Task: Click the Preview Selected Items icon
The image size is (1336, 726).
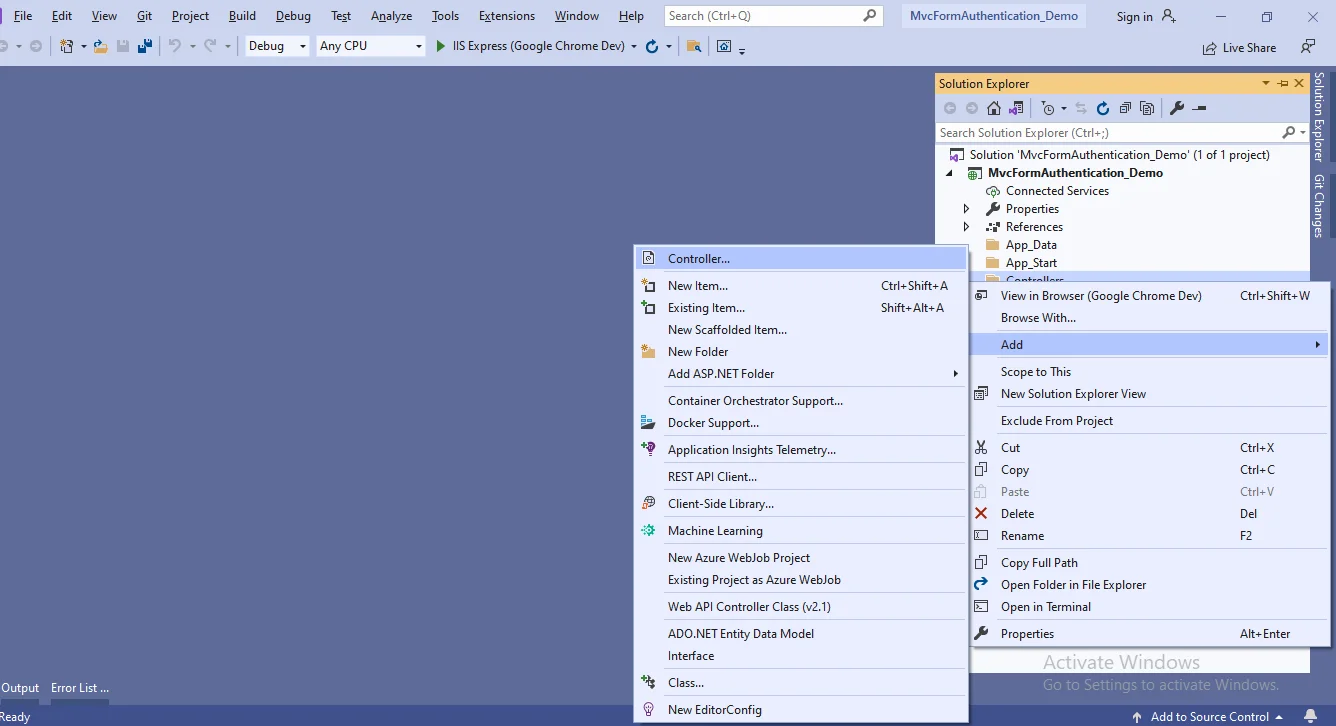Action: click(1200, 108)
